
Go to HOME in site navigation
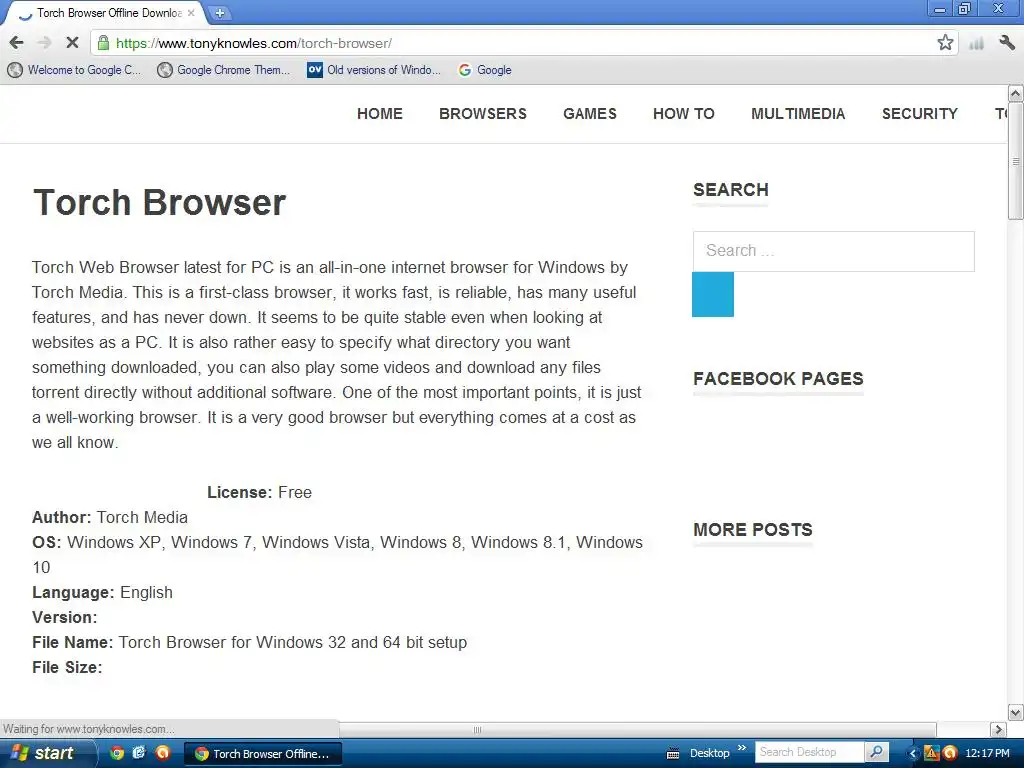point(379,114)
